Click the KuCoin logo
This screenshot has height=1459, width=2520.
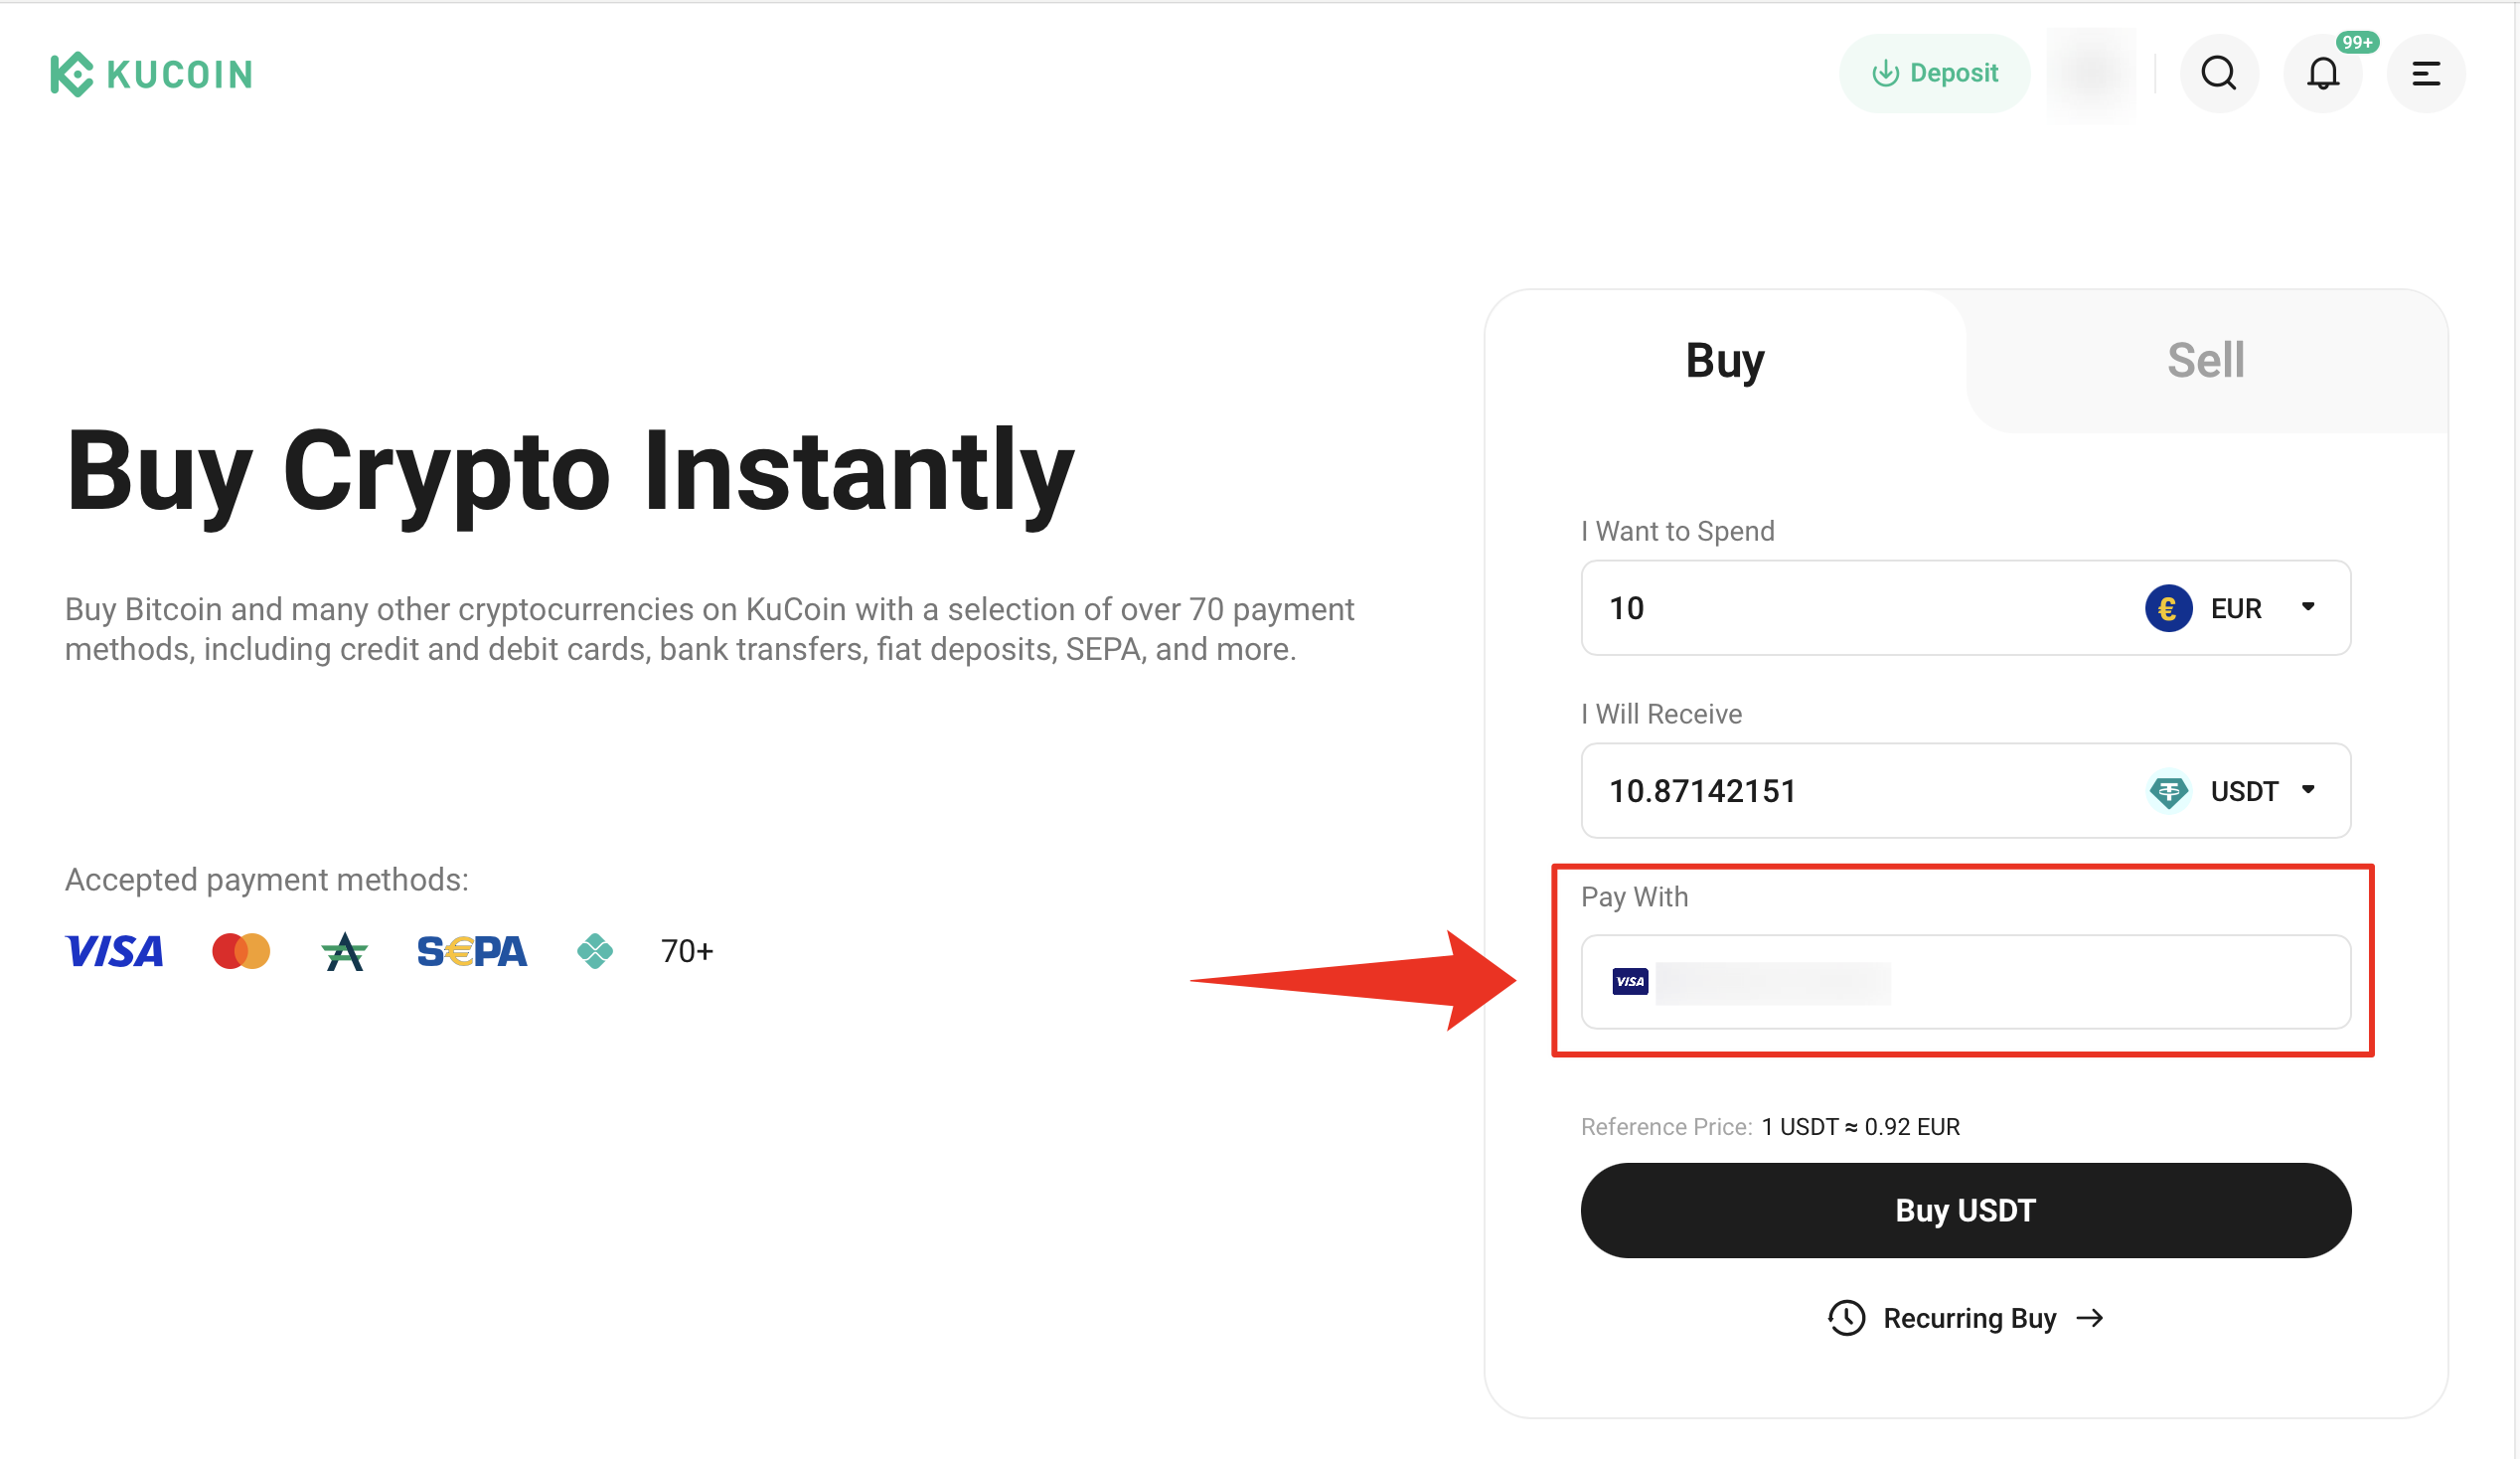(x=152, y=74)
